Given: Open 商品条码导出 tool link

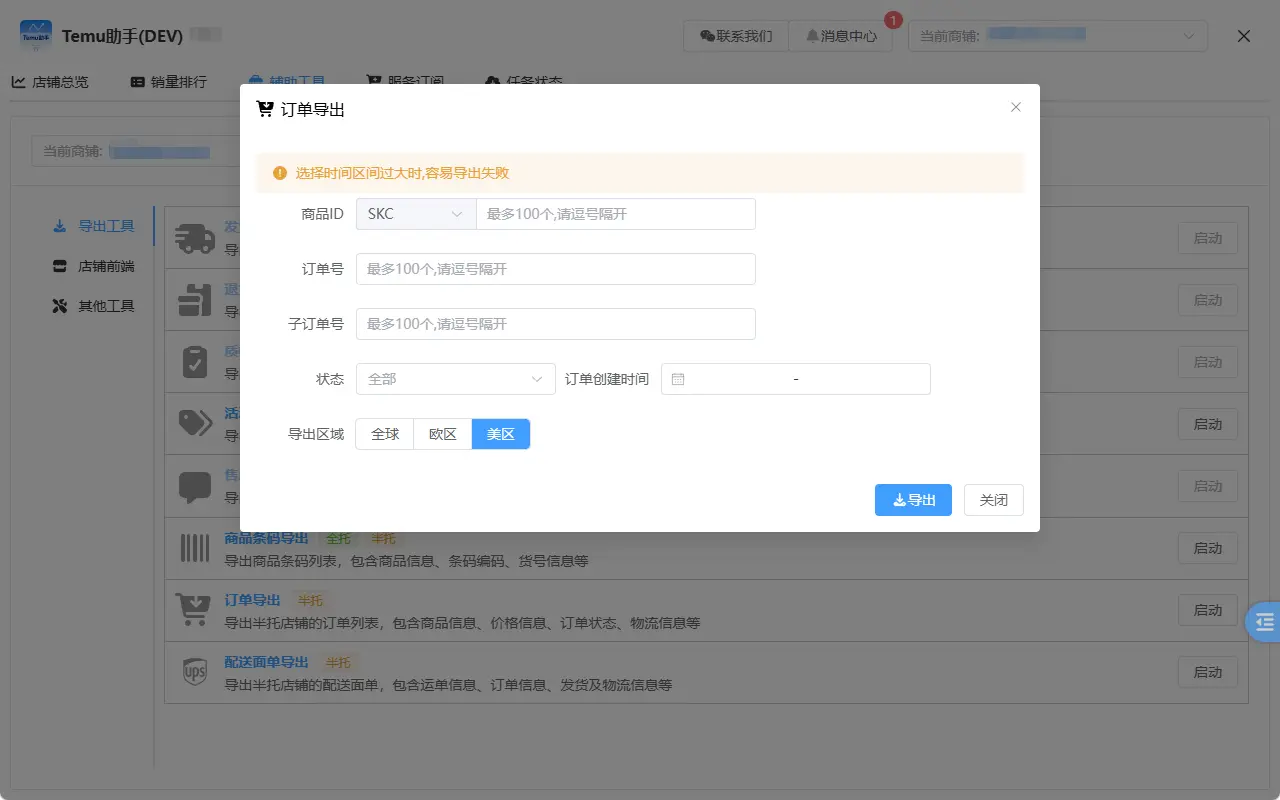Looking at the screenshot, I should [x=267, y=538].
